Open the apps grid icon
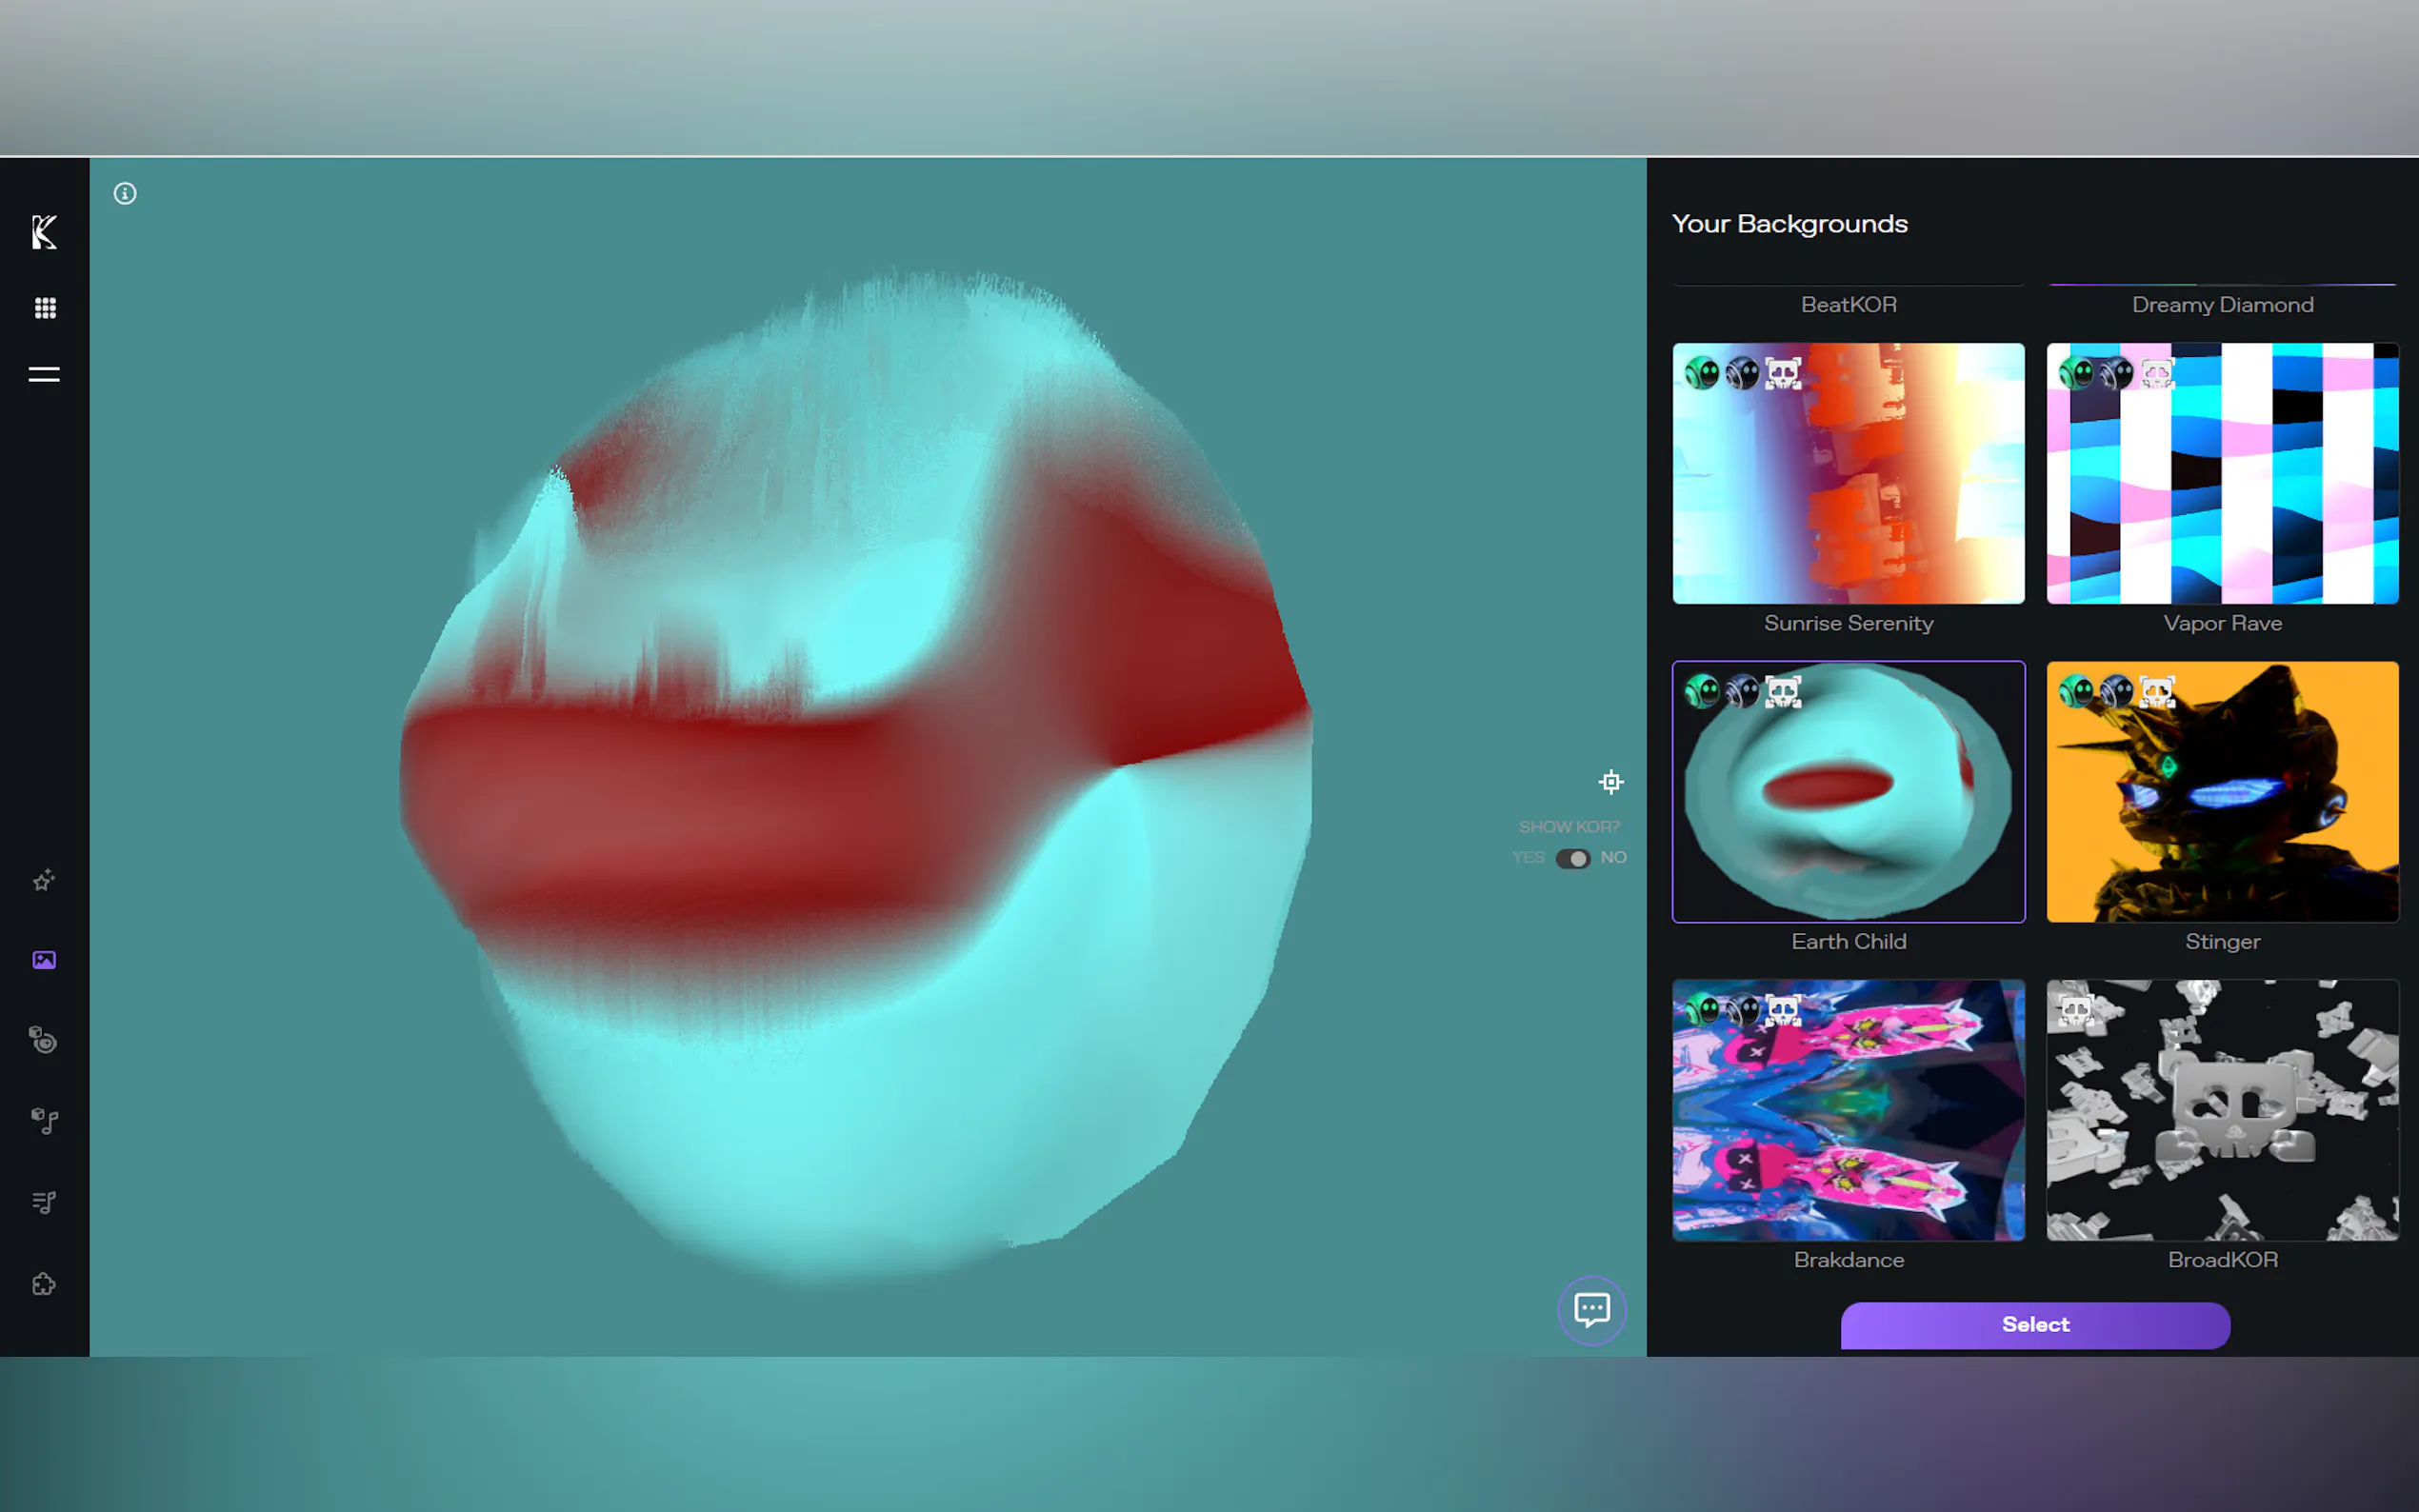2419x1512 pixels. [x=44, y=308]
